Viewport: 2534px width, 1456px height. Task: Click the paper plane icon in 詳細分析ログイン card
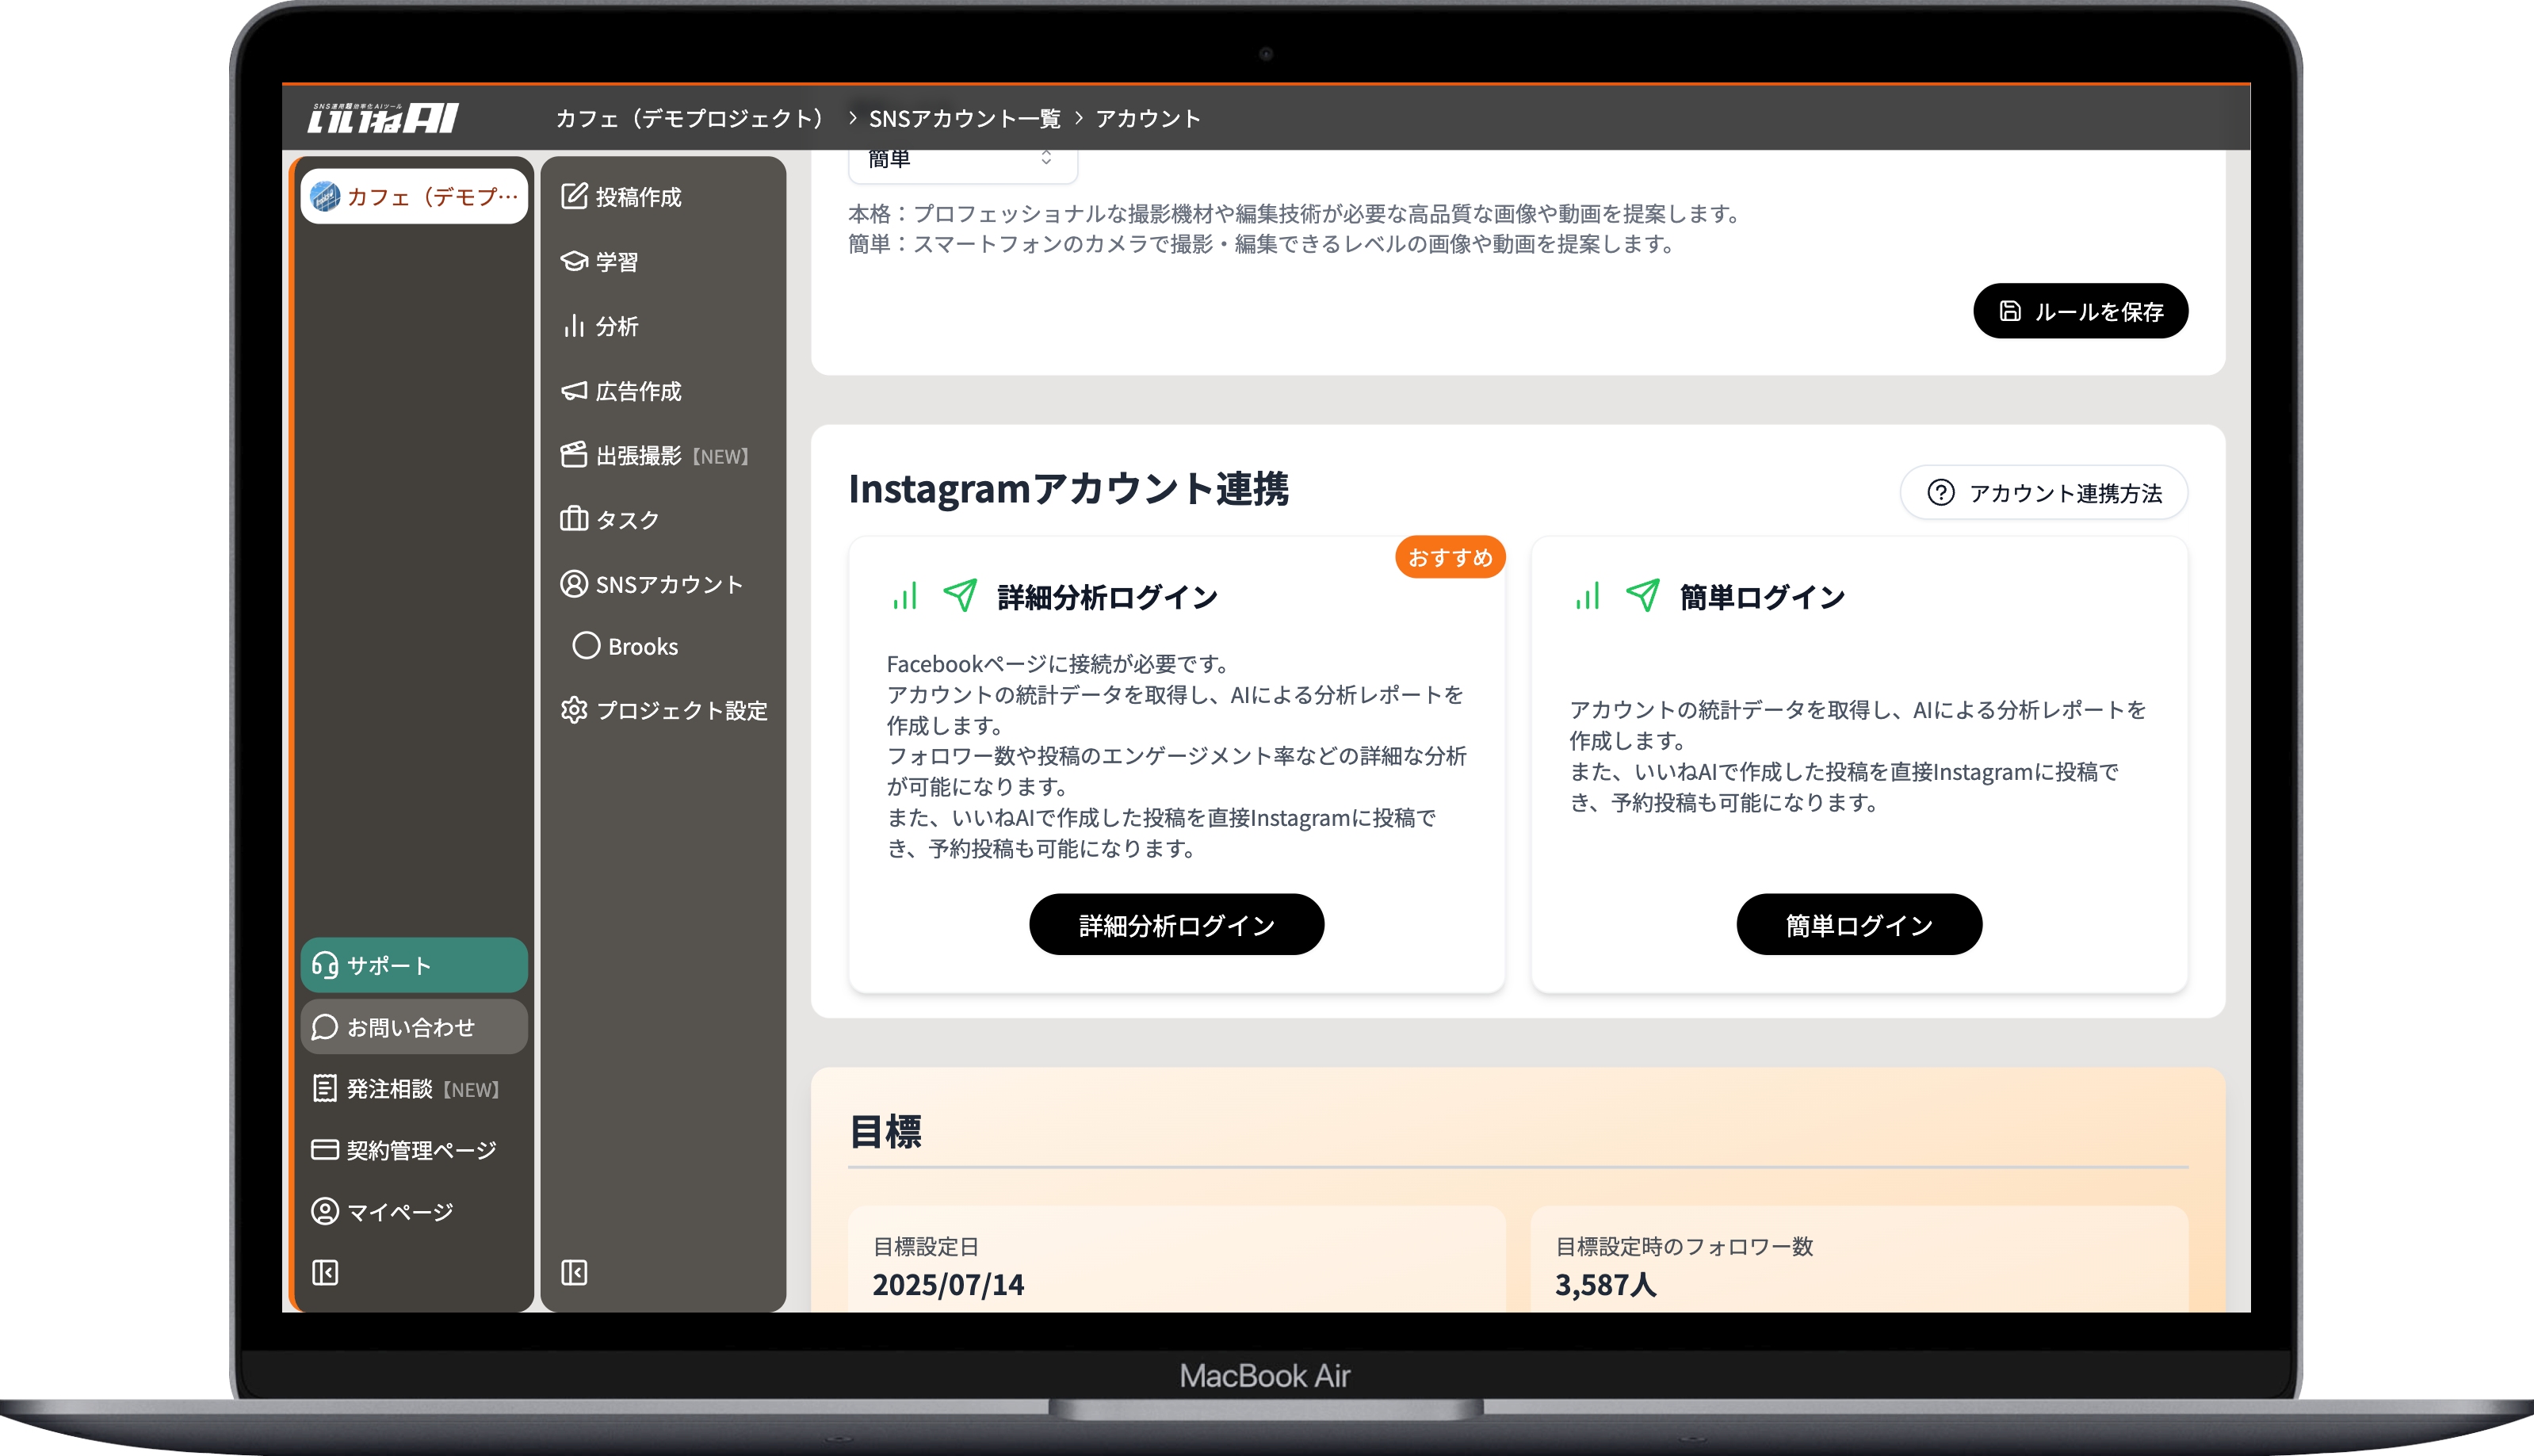click(x=961, y=596)
